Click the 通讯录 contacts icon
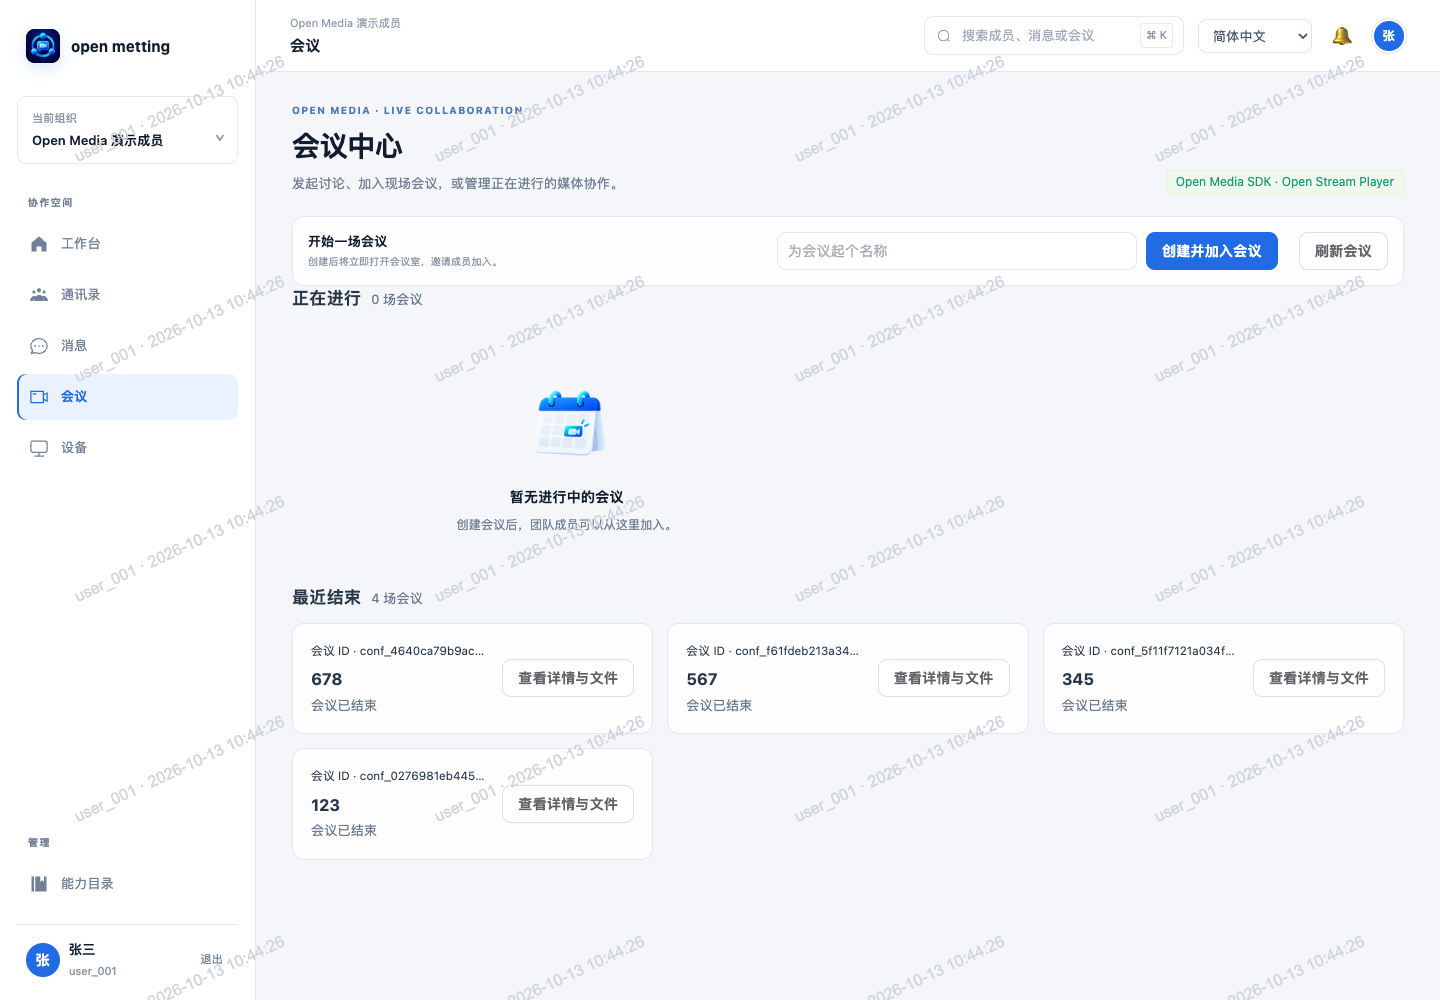Image resolution: width=1440 pixels, height=1000 pixels. click(39, 295)
